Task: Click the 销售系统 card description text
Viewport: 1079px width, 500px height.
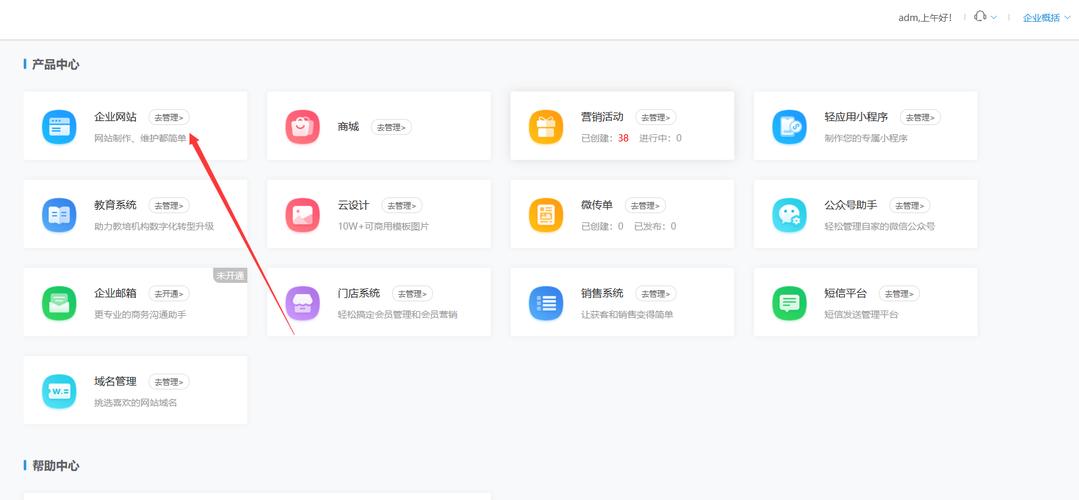Action: (627, 315)
